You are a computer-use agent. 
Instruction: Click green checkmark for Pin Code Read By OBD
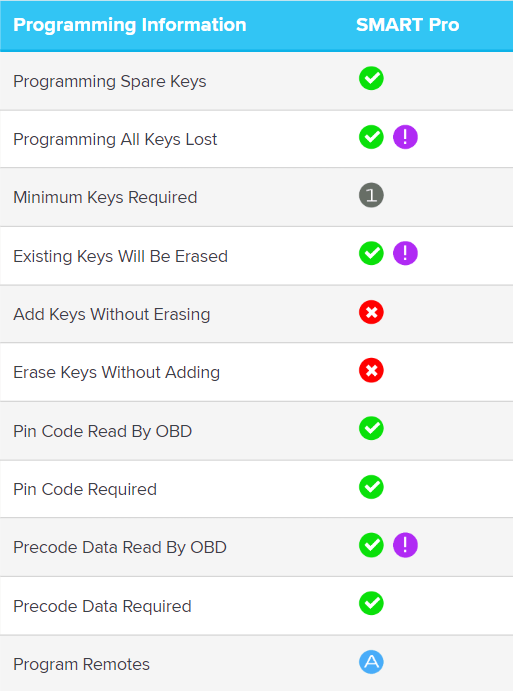coord(371,428)
